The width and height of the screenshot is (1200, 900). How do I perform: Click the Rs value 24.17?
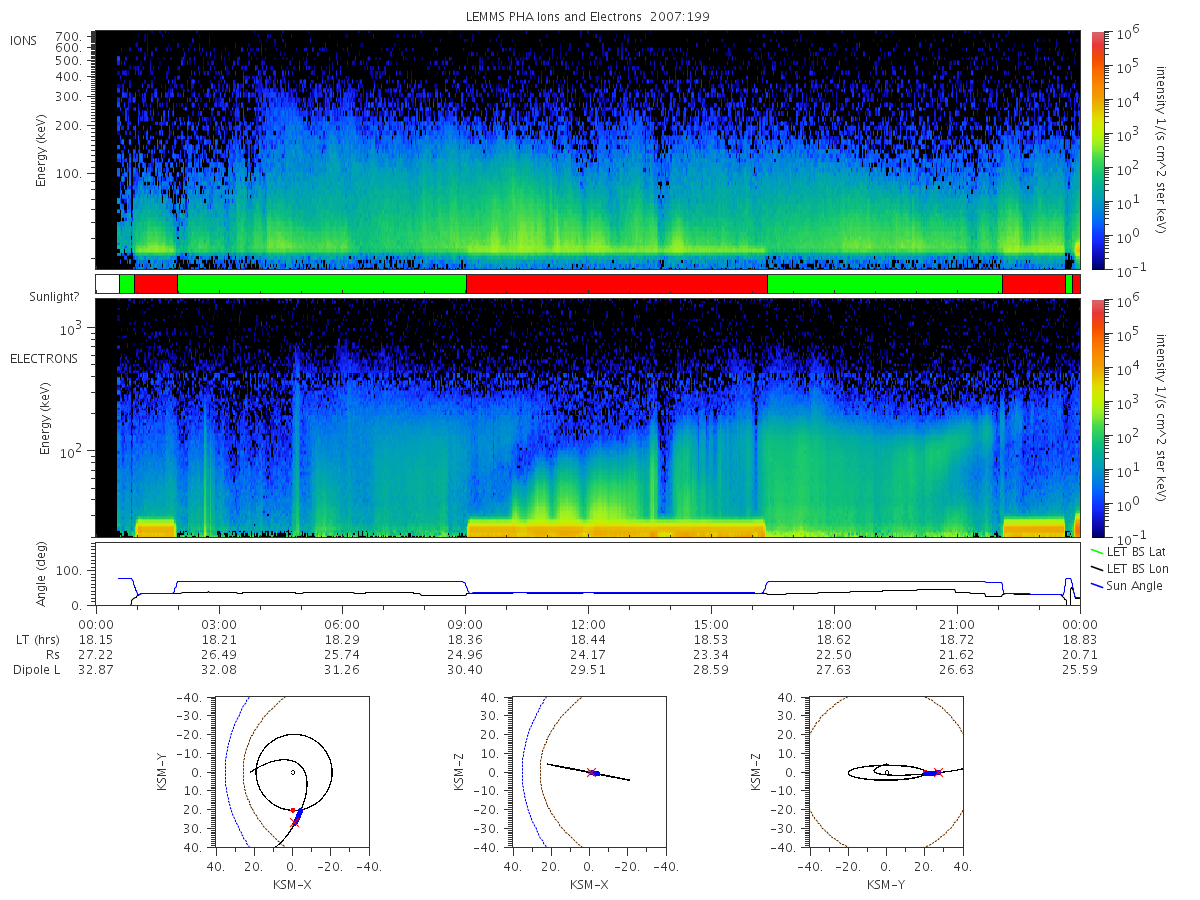[588, 653]
